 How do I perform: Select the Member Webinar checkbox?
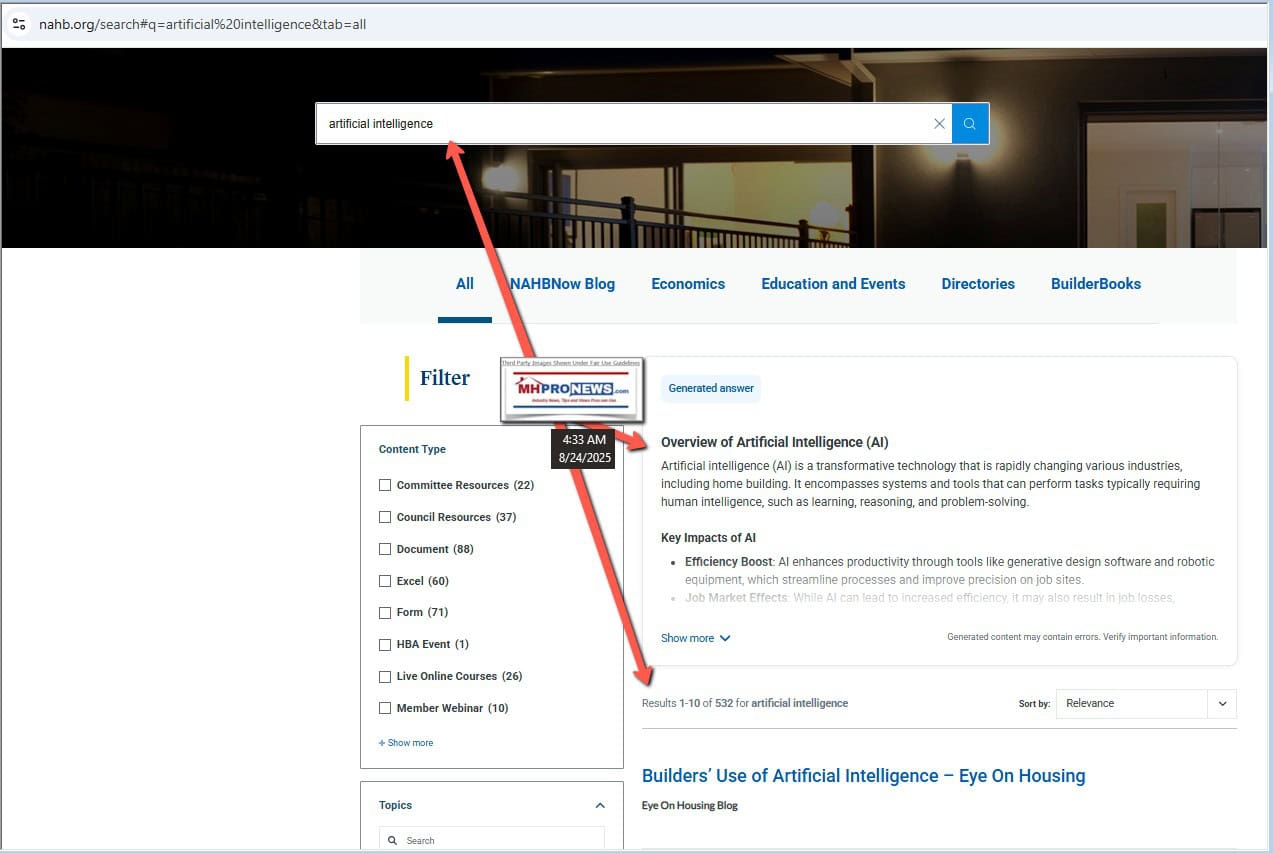pos(385,708)
